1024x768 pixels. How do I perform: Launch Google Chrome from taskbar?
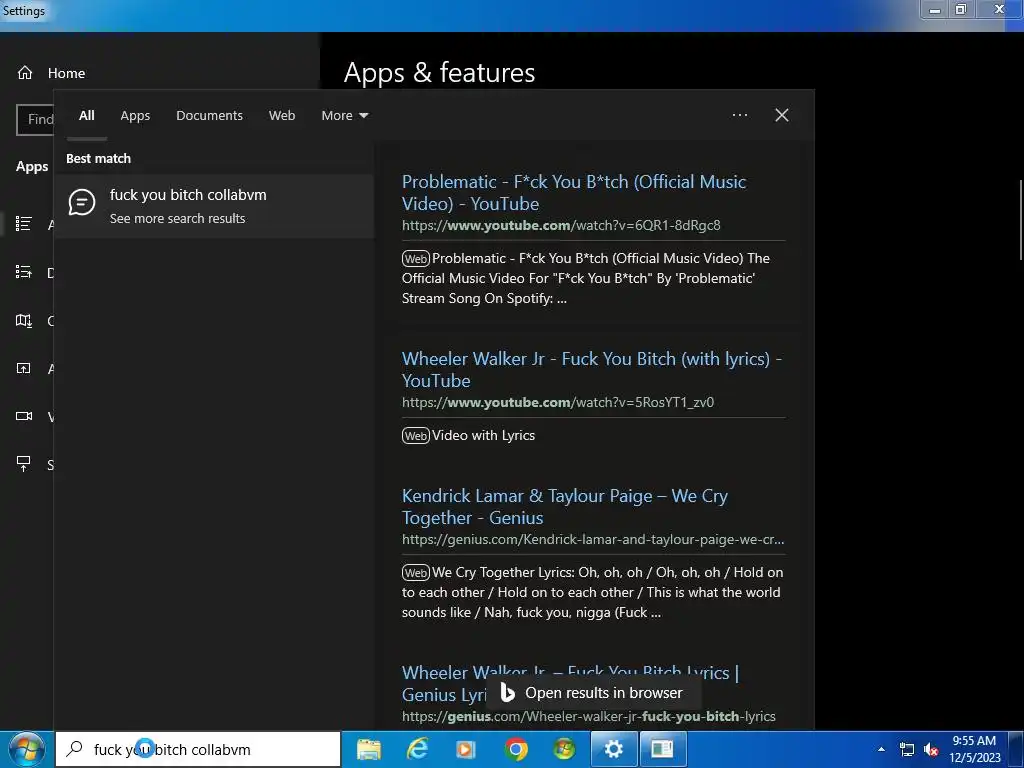point(515,749)
